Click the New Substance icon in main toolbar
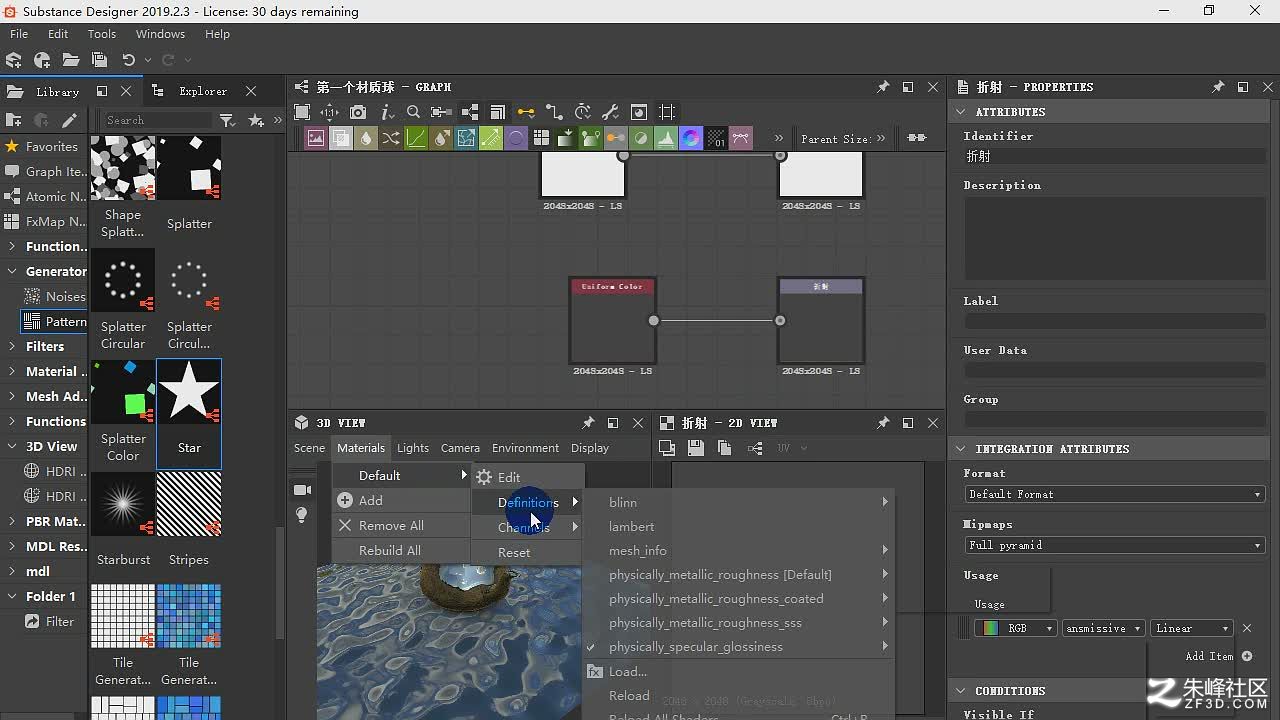This screenshot has width=1280, height=720. [14, 60]
